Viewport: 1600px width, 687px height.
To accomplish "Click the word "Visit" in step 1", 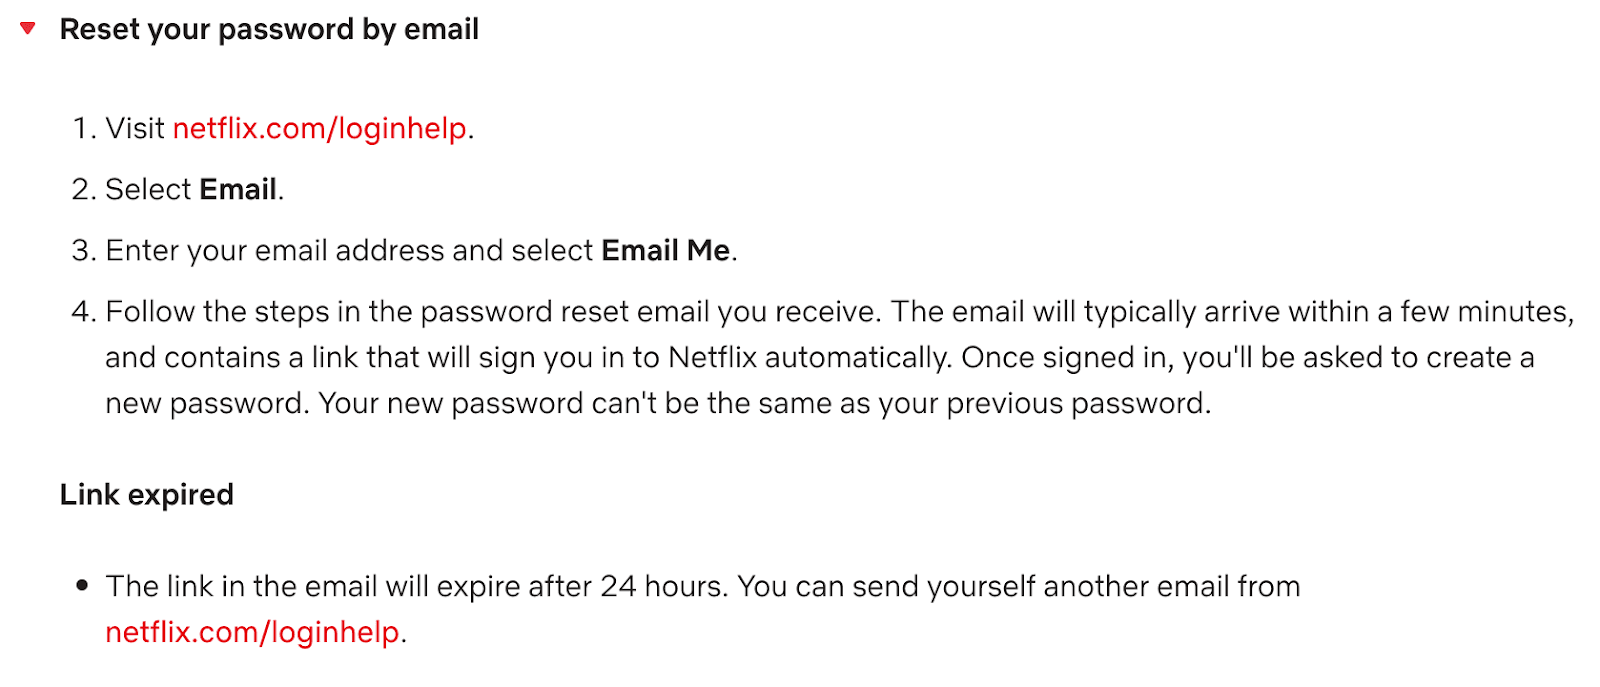I will [135, 128].
